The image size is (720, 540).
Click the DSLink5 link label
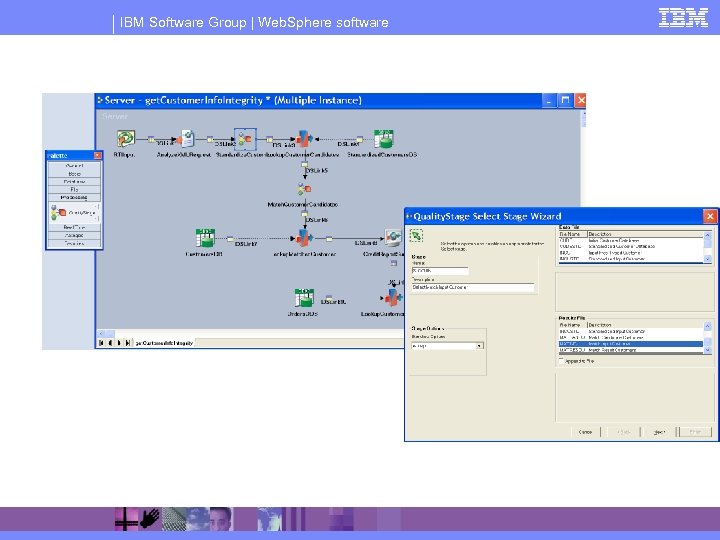pos(317,170)
